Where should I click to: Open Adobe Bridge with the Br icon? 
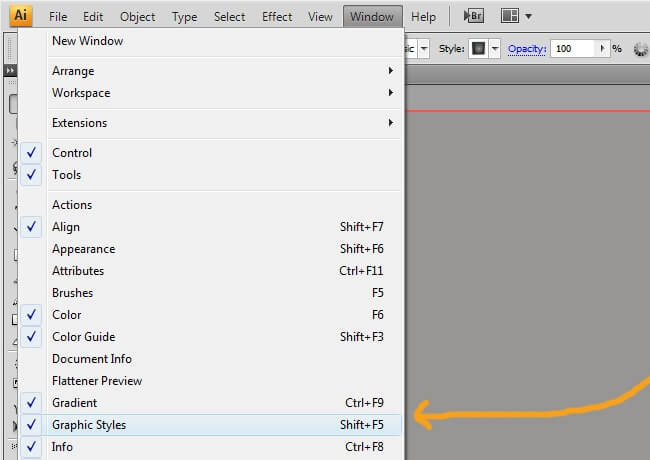(474, 16)
